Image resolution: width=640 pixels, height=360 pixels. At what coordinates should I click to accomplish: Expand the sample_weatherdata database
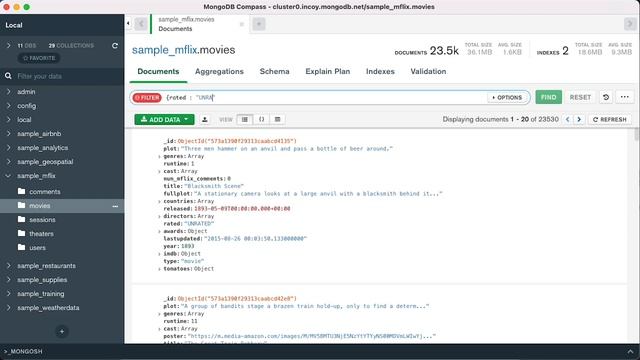[9, 308]
